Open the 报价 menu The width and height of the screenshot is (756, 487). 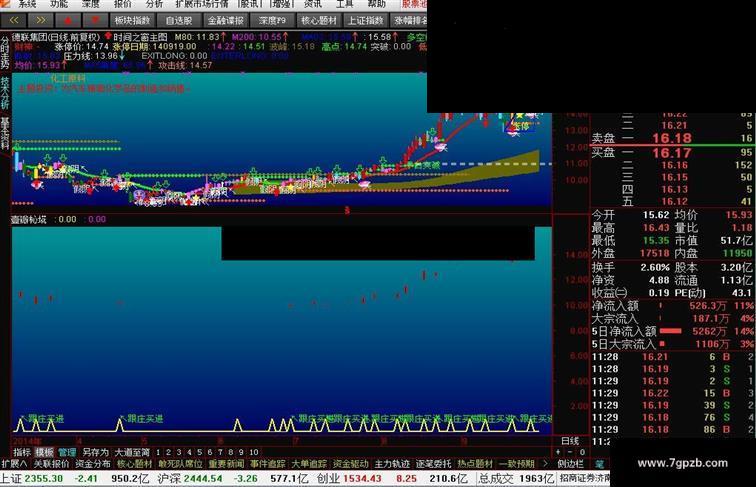click(x=122, y=4)
